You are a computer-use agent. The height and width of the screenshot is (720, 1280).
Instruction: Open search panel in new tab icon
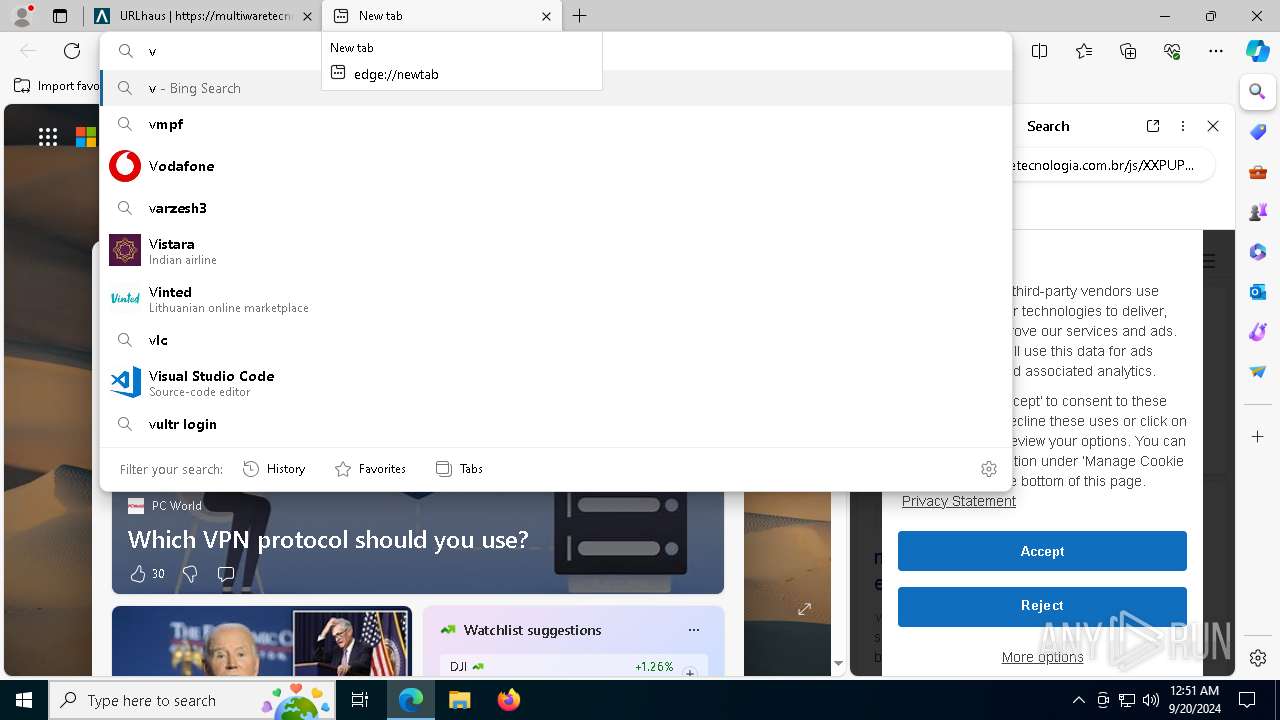[1153, 126]
